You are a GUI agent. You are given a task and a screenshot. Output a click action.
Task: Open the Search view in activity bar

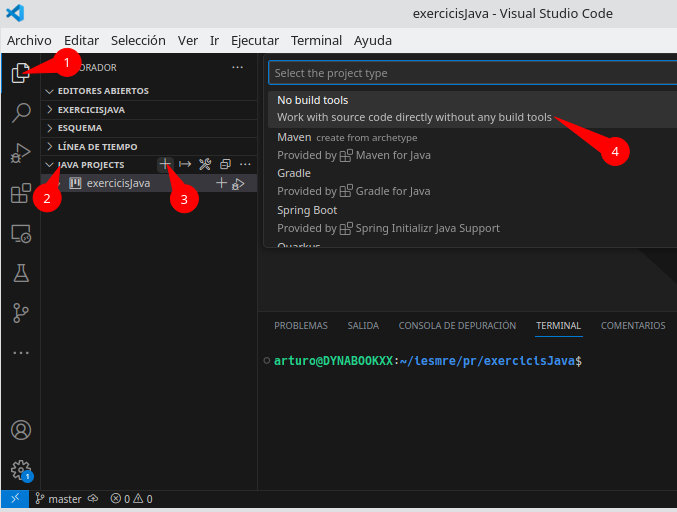[x=20, y=113]
